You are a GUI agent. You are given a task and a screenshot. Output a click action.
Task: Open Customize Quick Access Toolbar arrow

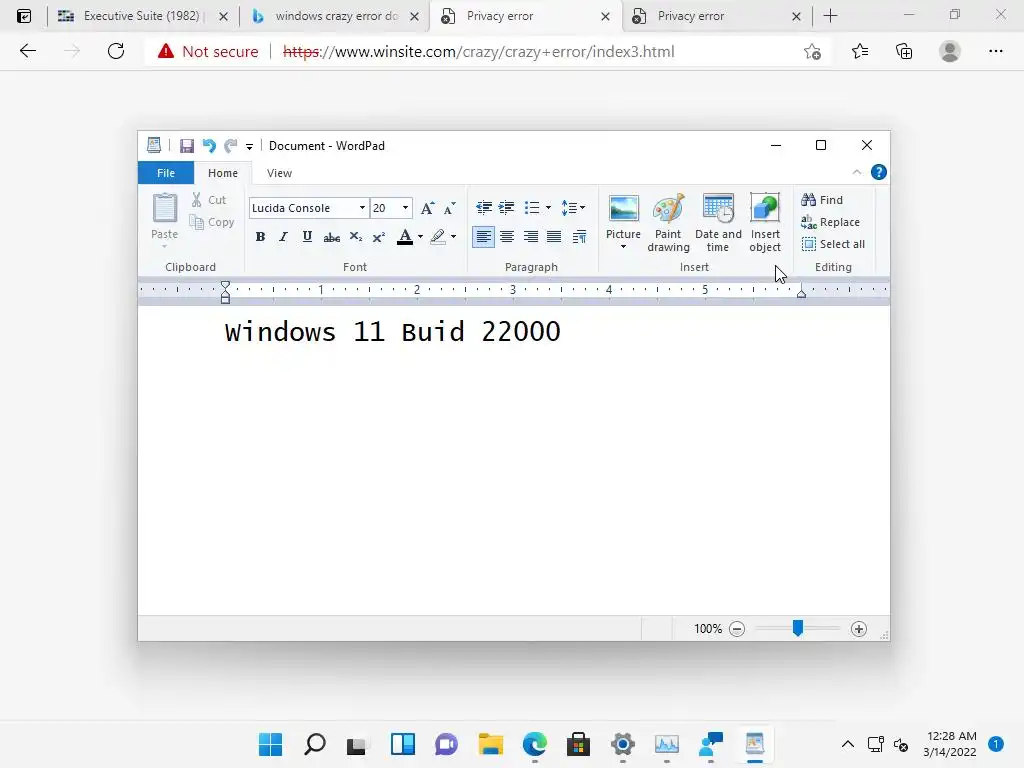(249, 146)
